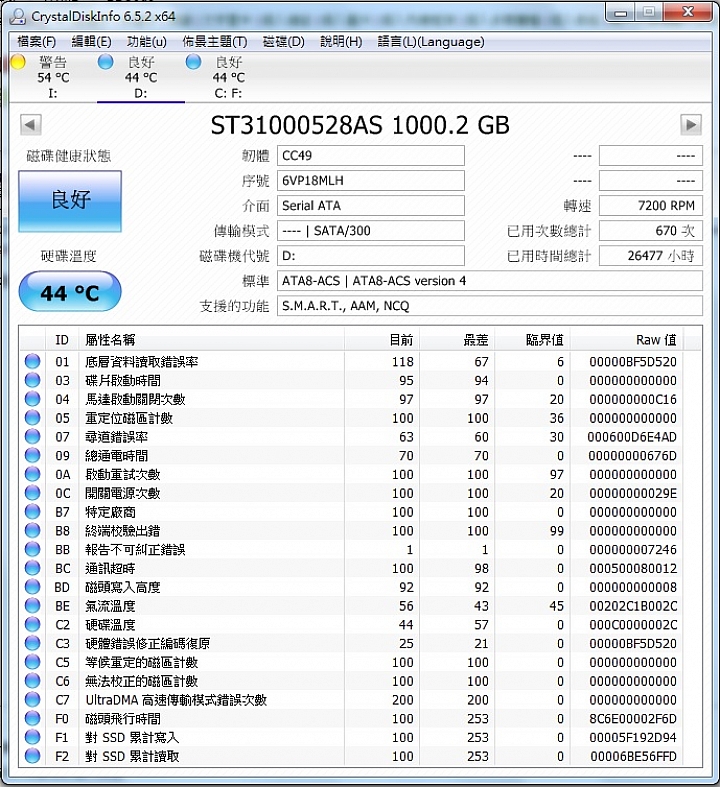This screenshot has width=720, height=787.
Task: Click the status icon of attribute C2
Action: click(33, 624)
